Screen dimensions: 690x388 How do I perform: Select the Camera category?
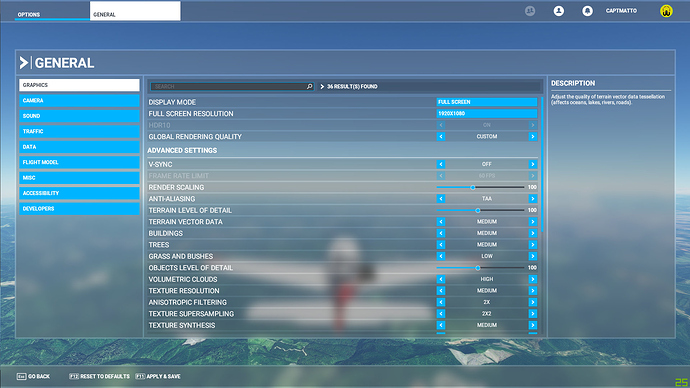click(79, 100)
